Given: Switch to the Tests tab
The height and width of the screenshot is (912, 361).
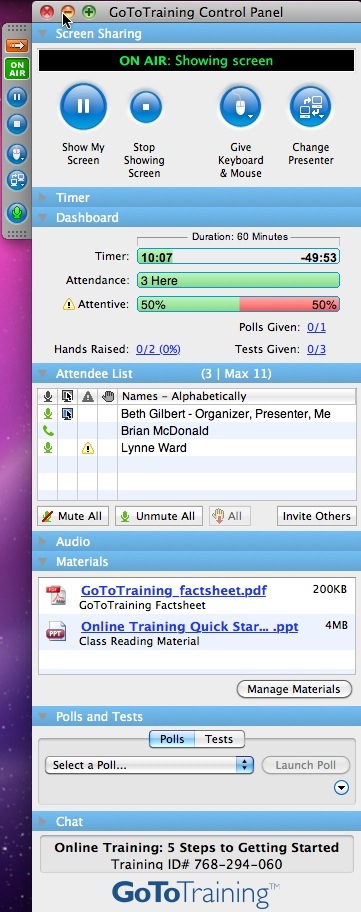Looking at the screenshot, I should (x=219, y=739).
